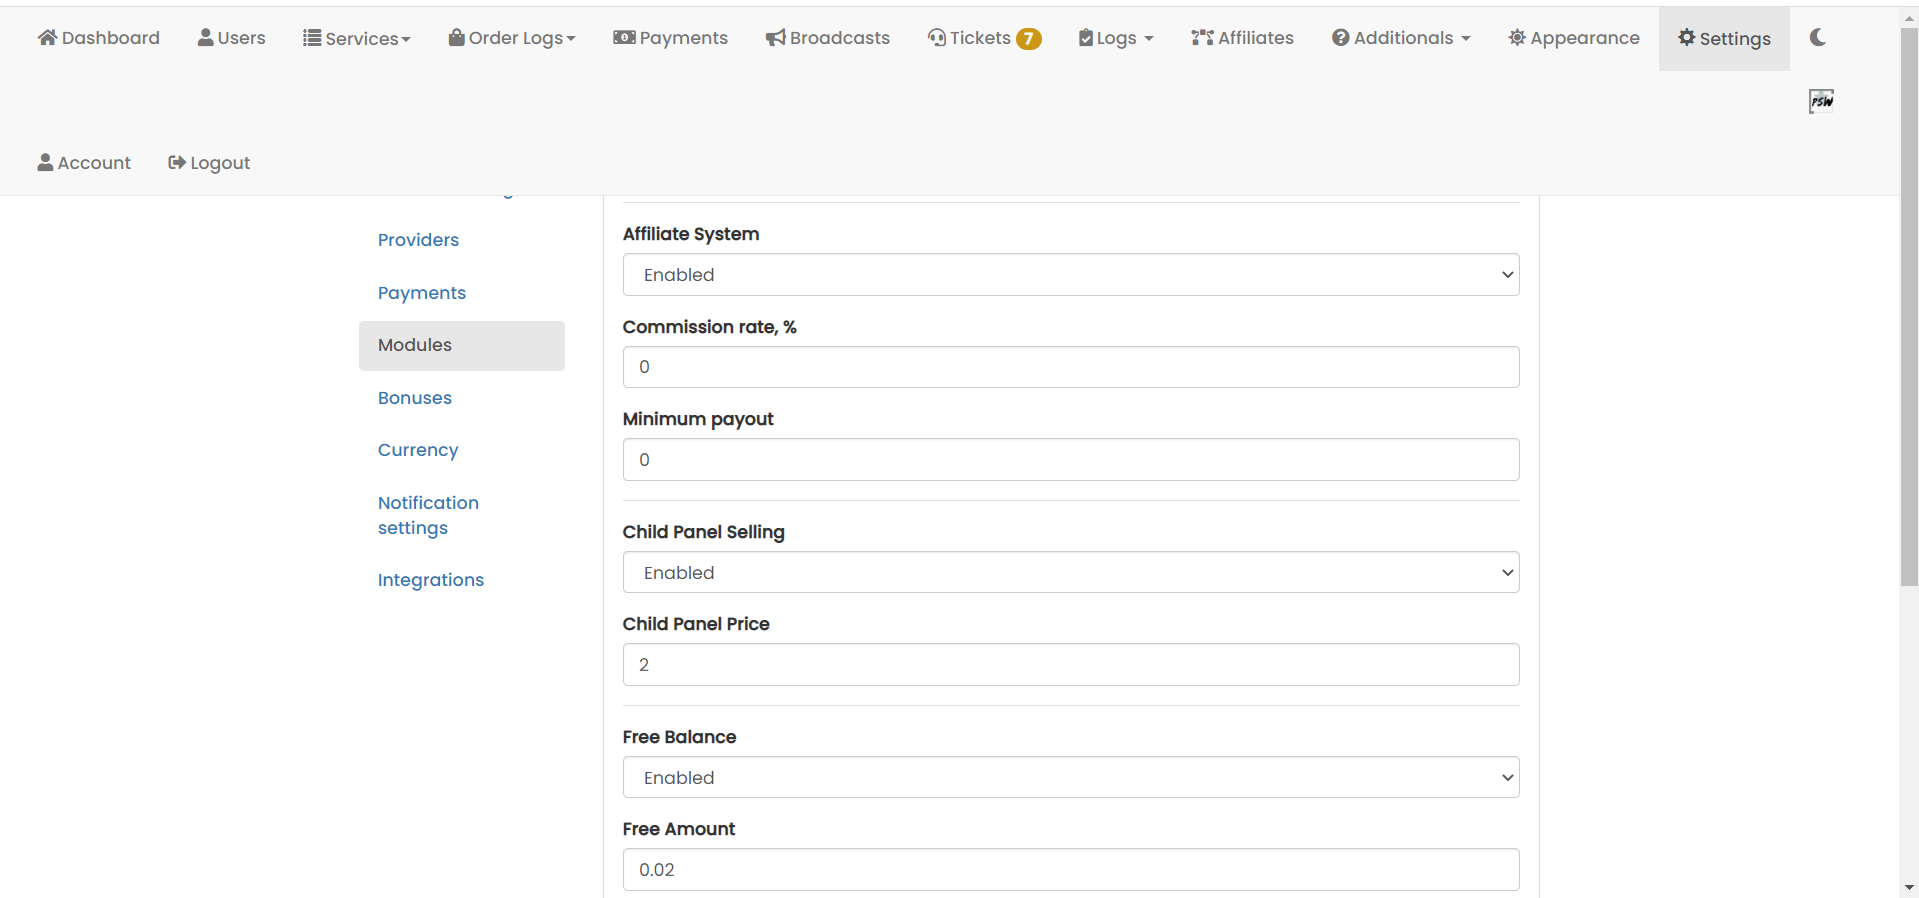
Task: Open the Appearance nav item
Action: click(x=1574, y=38)
